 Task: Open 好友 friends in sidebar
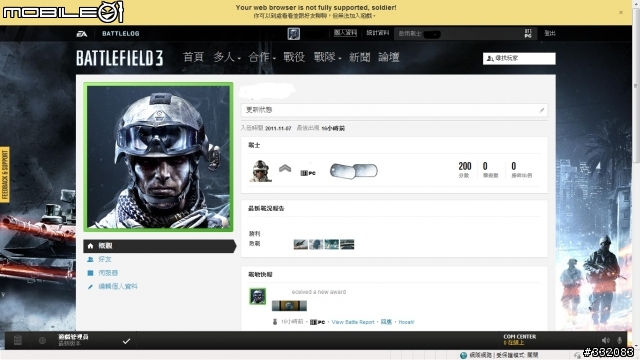[x=105, y=259]
